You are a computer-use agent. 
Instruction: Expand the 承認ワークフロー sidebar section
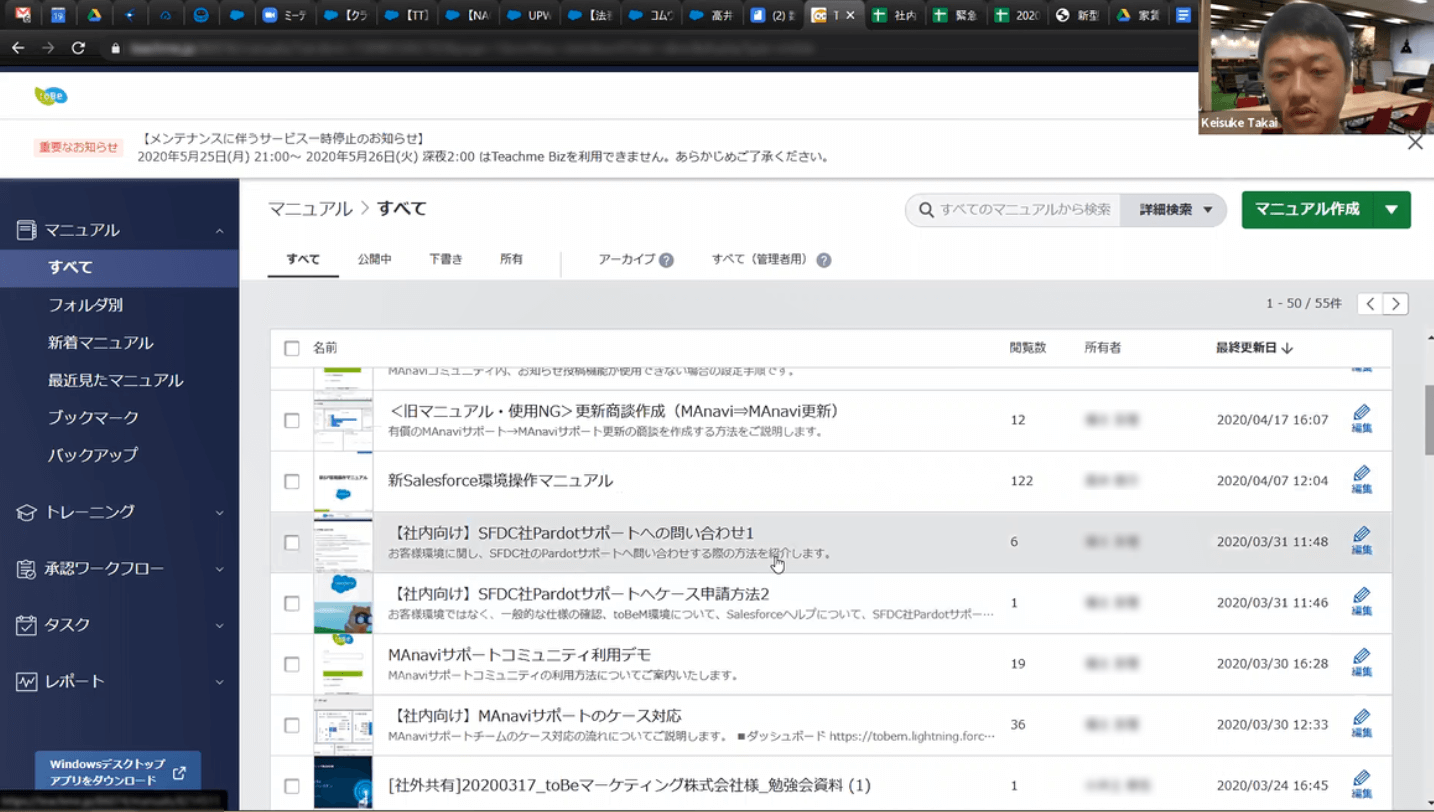[x=219, y=569]
